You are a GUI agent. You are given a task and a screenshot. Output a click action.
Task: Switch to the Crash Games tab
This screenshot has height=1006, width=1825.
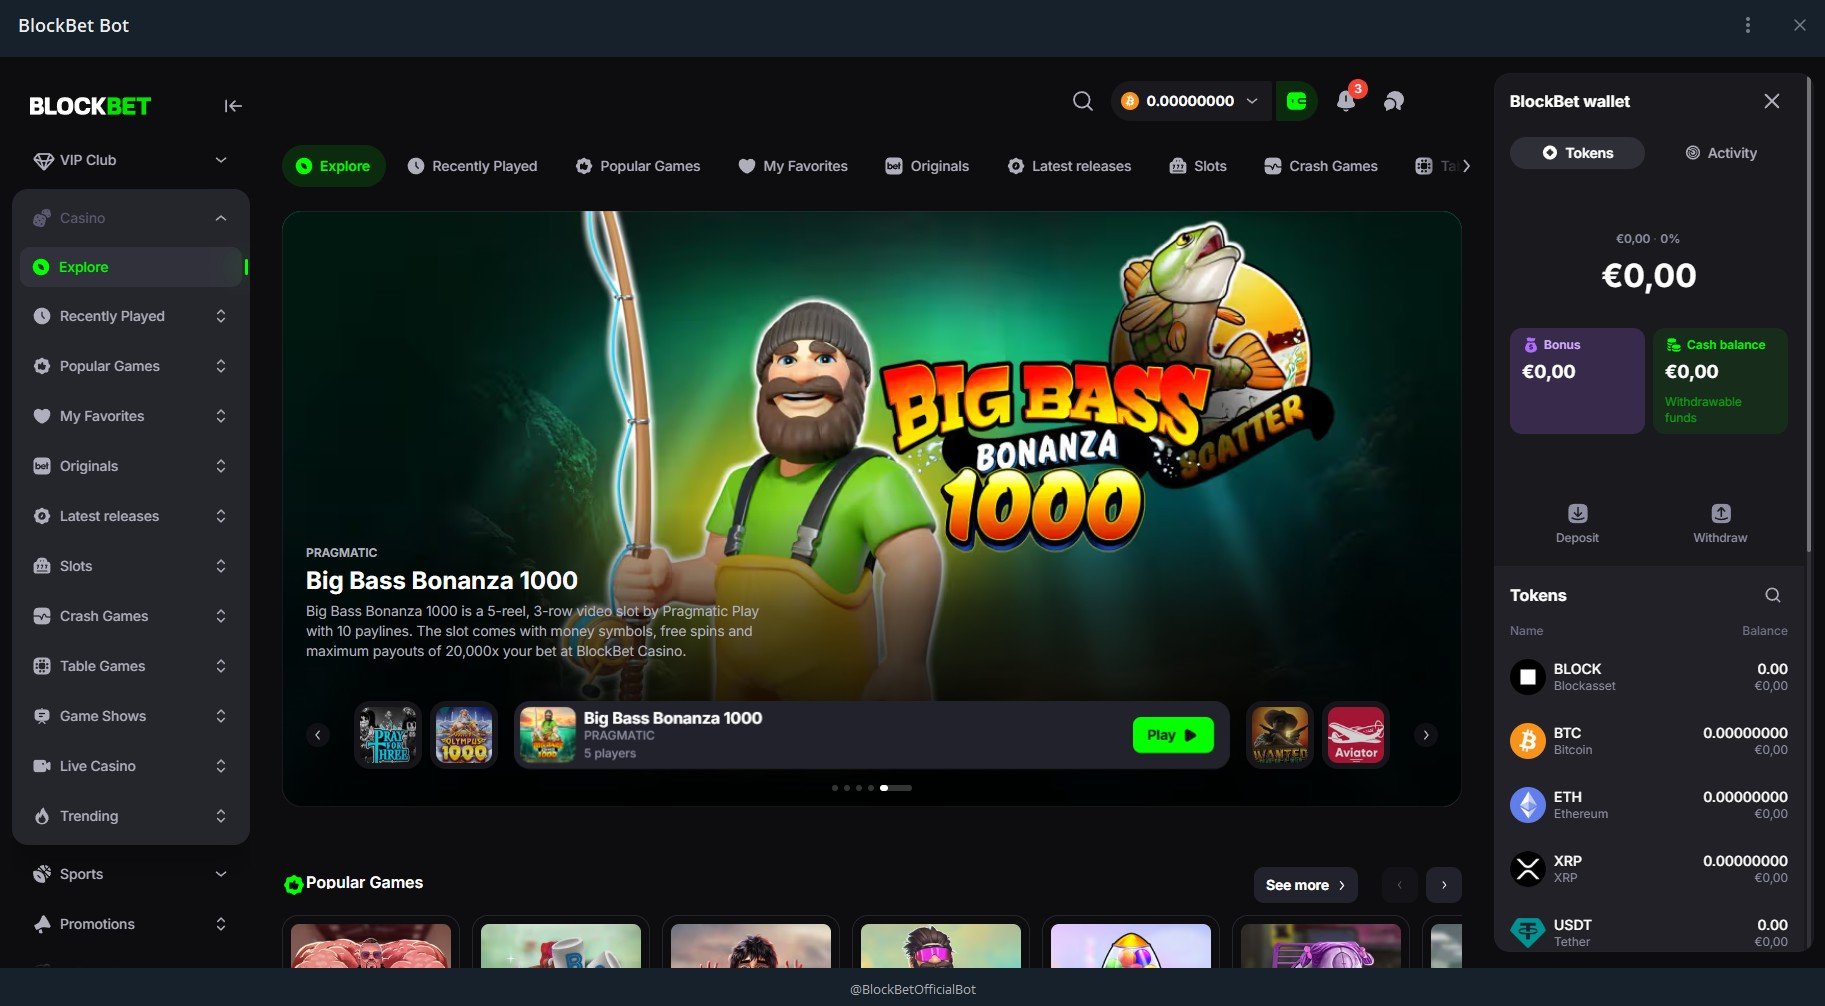[1320, 166]
